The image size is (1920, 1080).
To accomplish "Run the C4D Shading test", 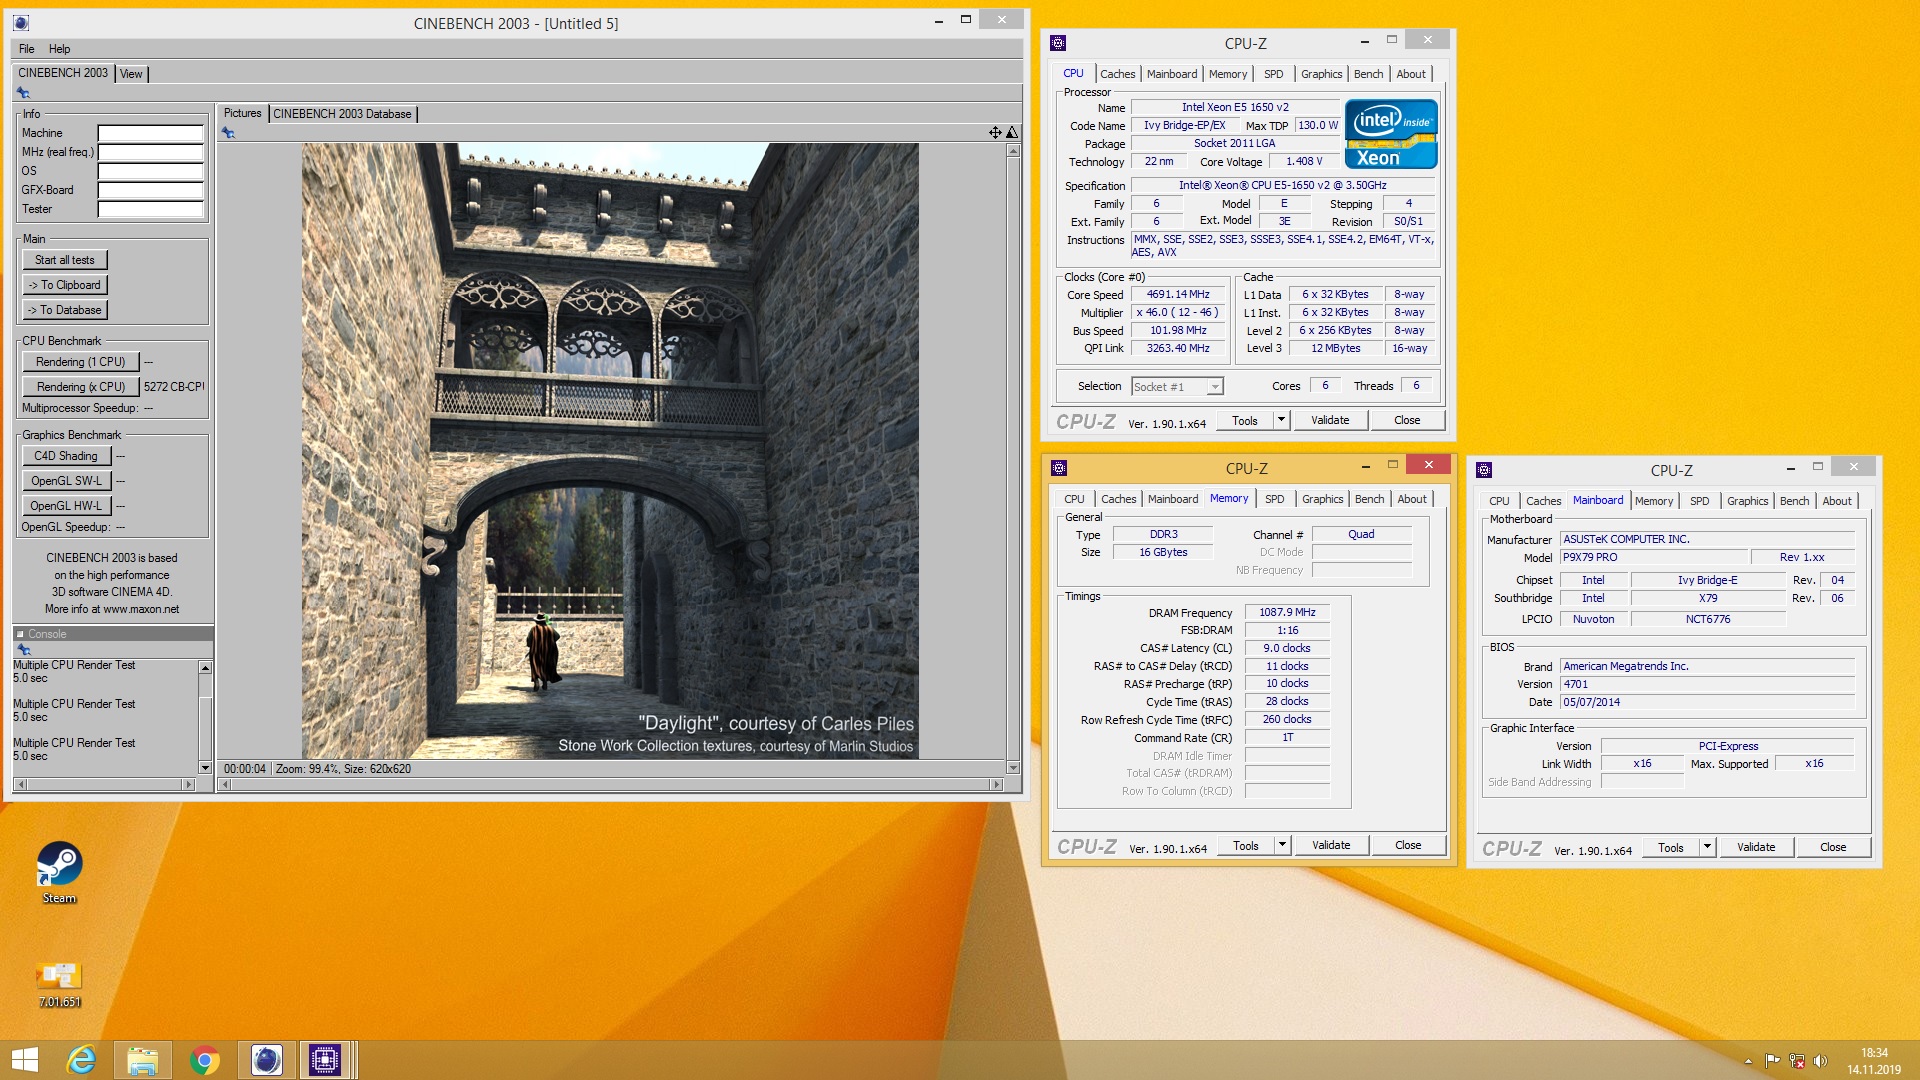I will (x=66, y=456).
